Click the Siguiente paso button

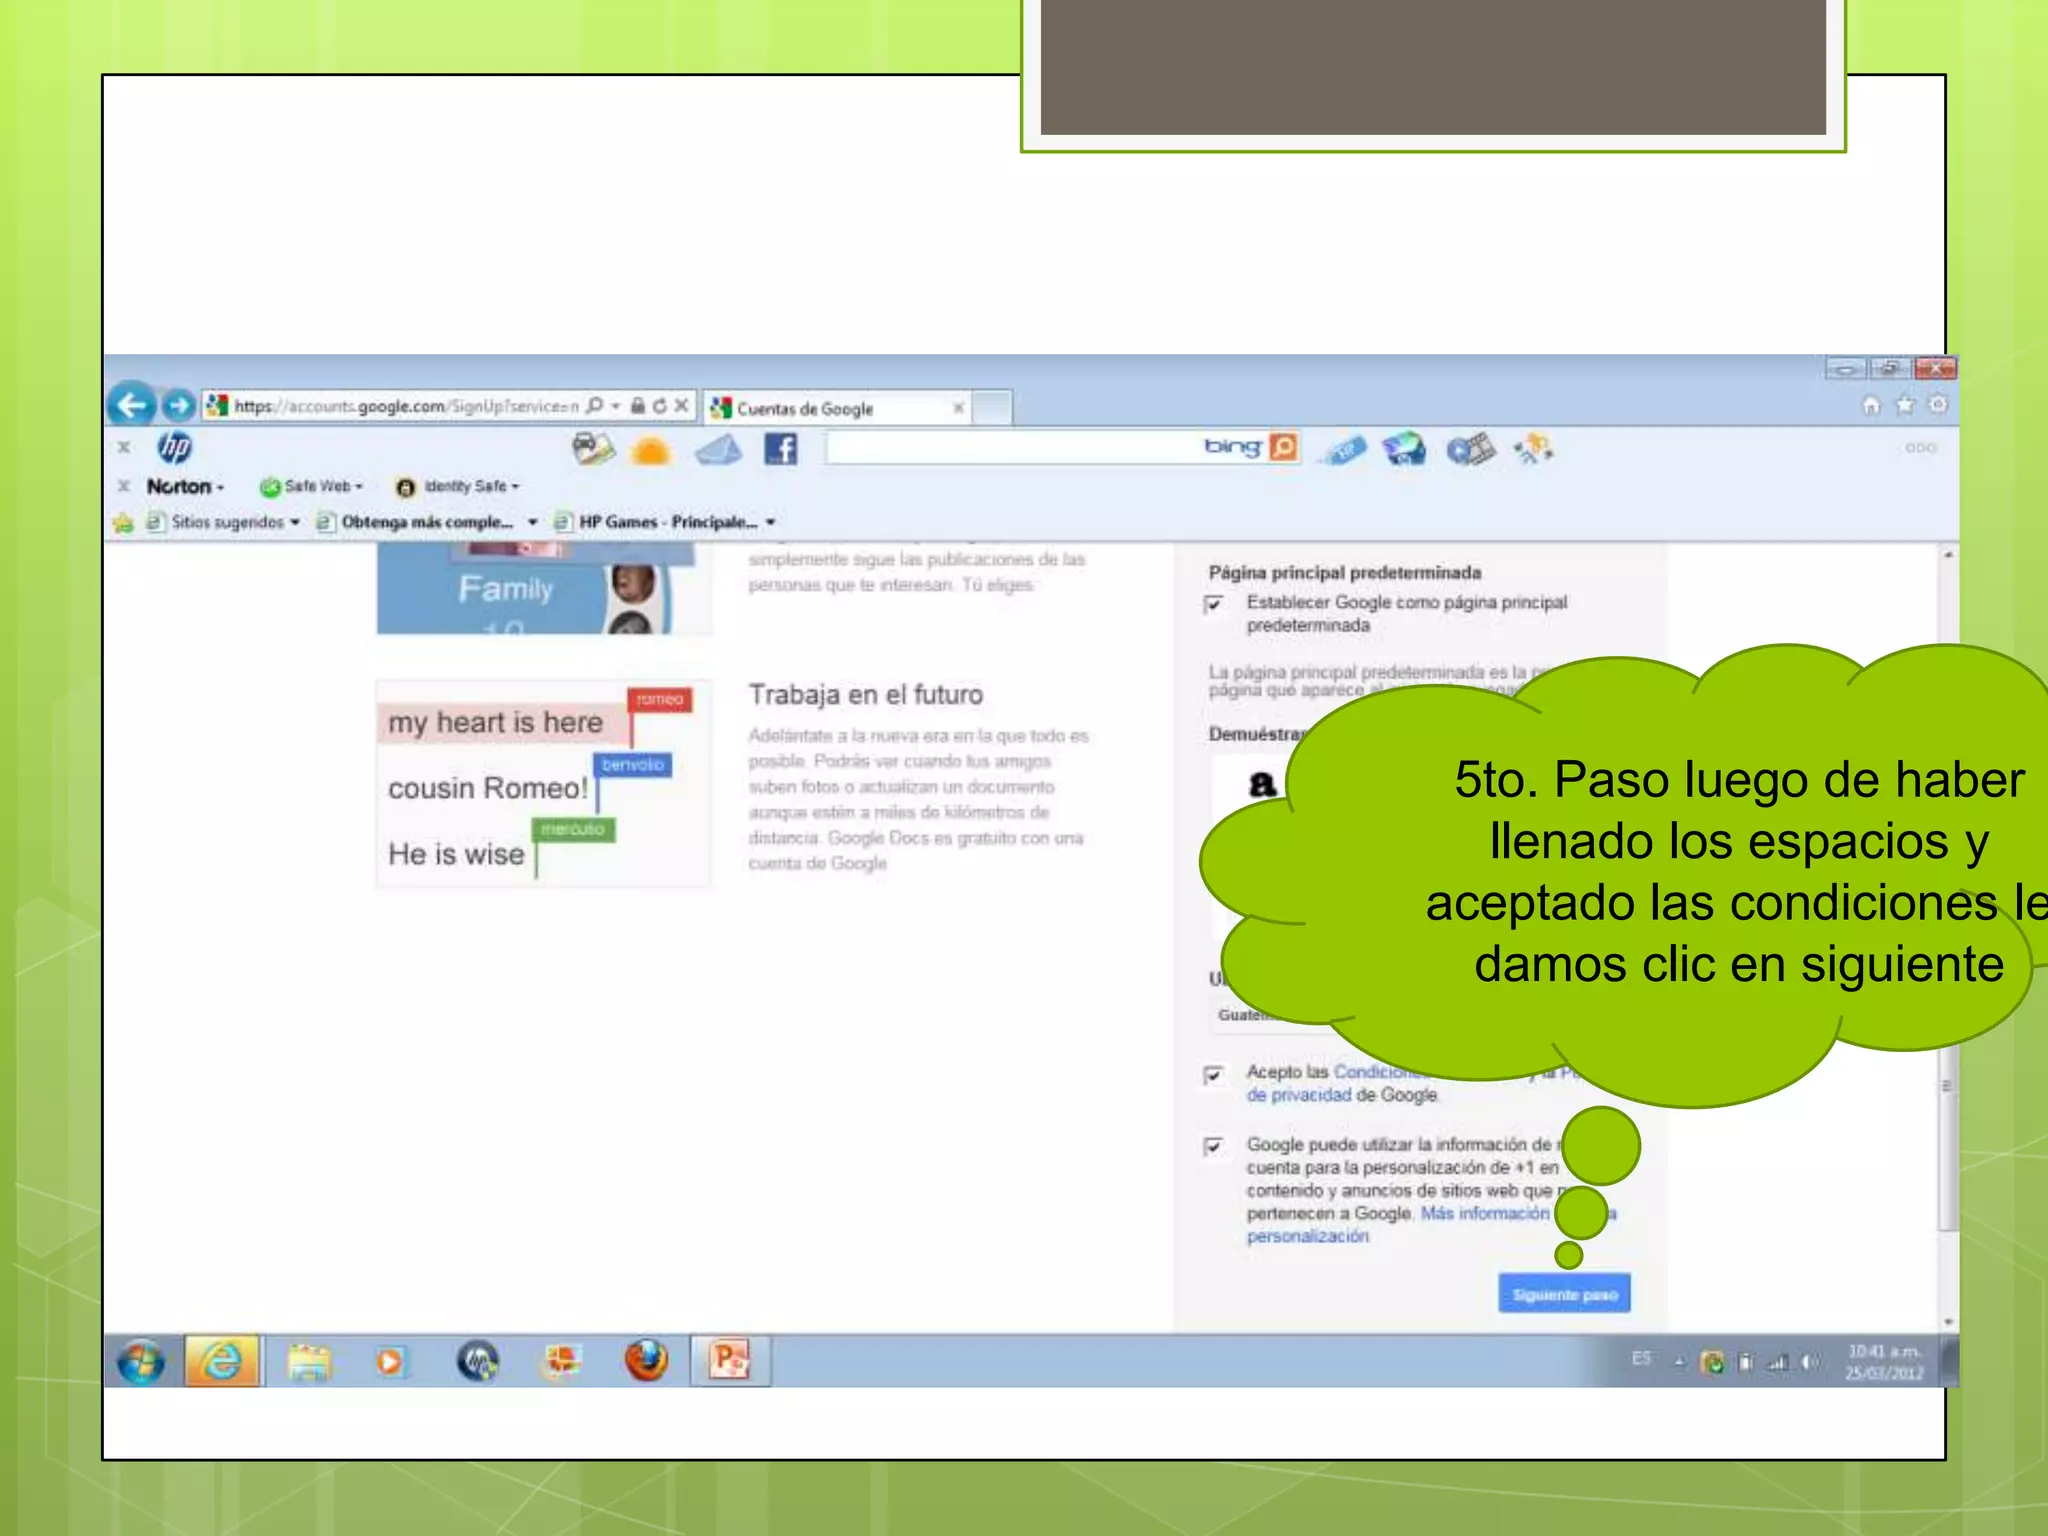tap(1564, 1294)
